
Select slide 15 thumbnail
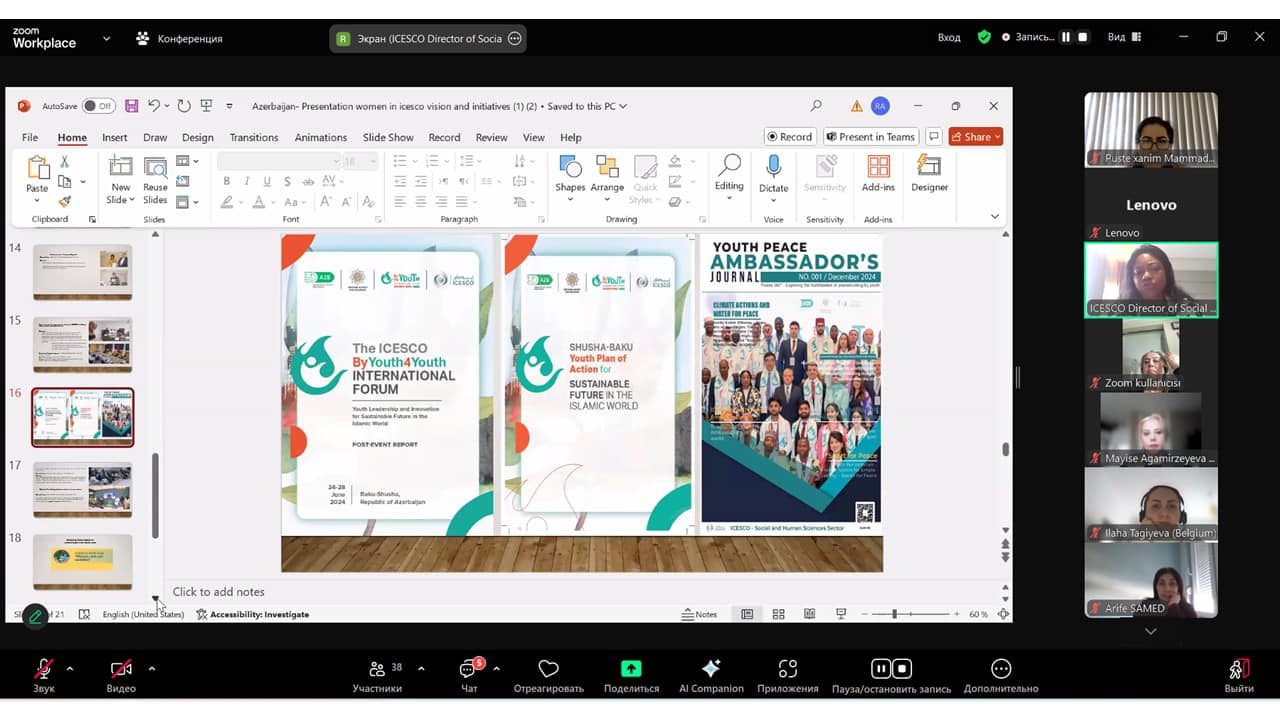[x=82, y=344]
